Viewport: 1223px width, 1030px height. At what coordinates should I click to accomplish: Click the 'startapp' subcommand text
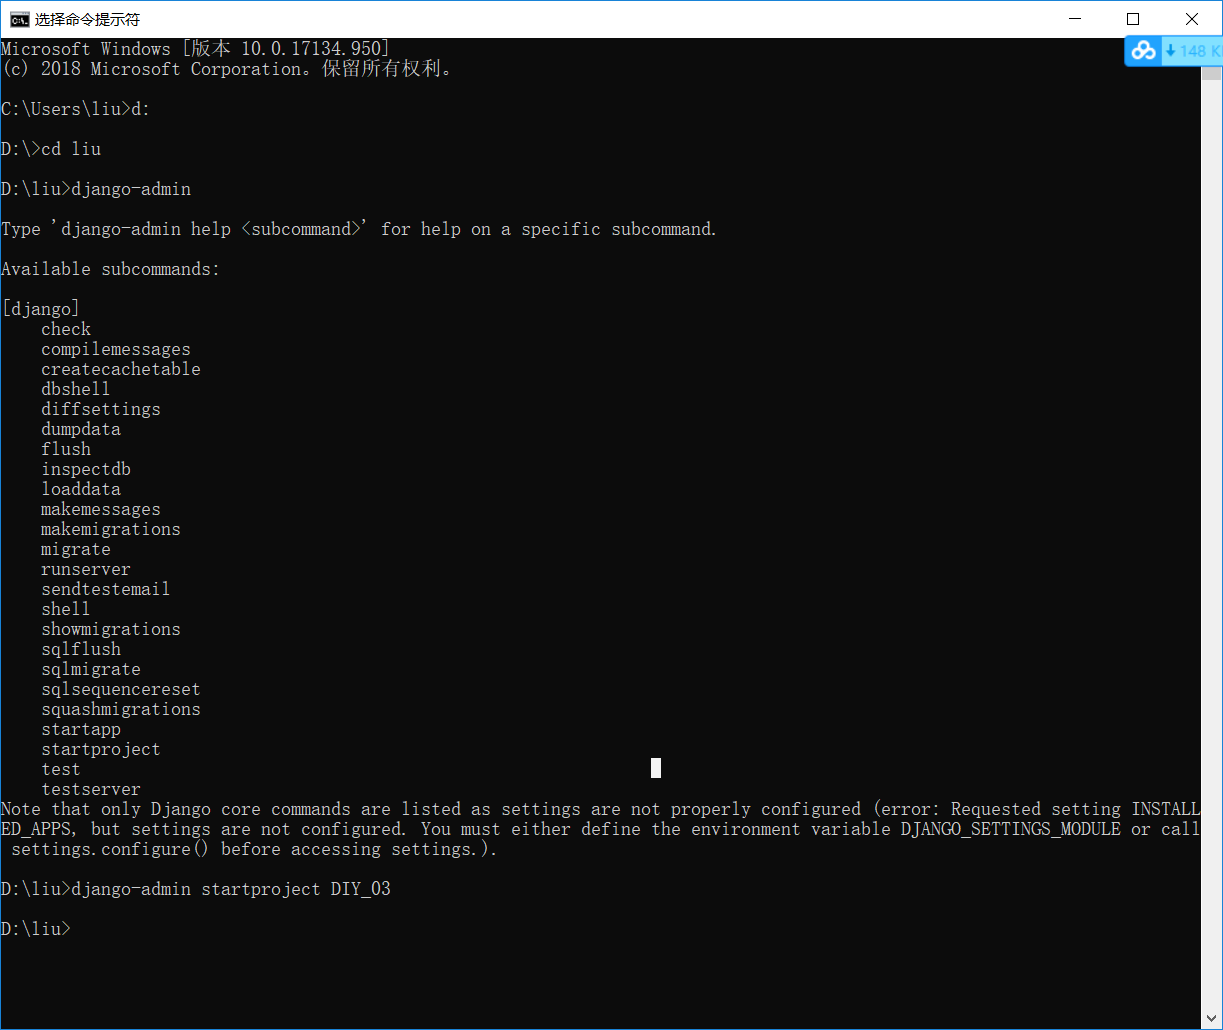click(x=81, y=729)
